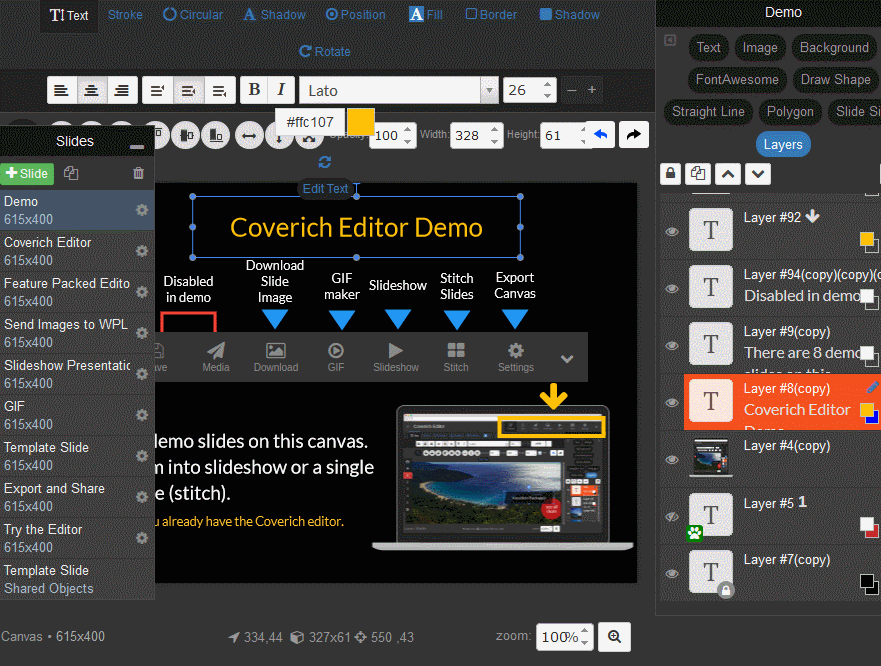Viewport: 881px width, 666px height.
Task: Adjust width value stepper
Action: 494,135
